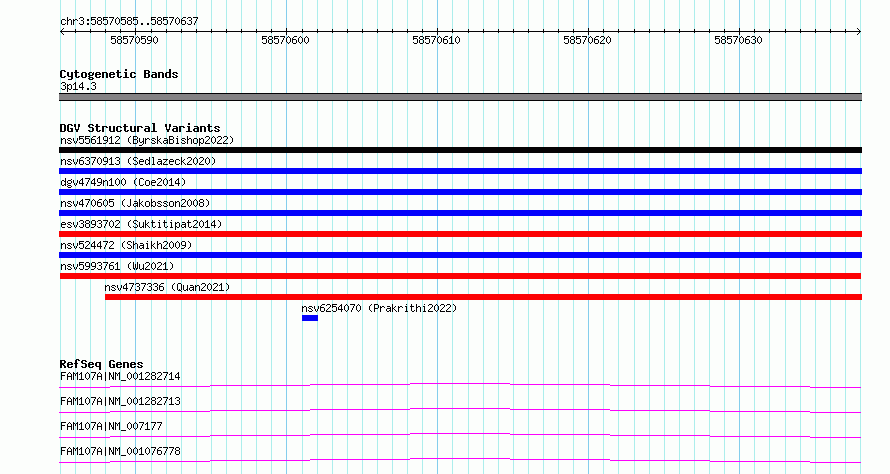Select the black nsv5561912 variant bar
Screen dimensions: 890x474
point(460,150)
